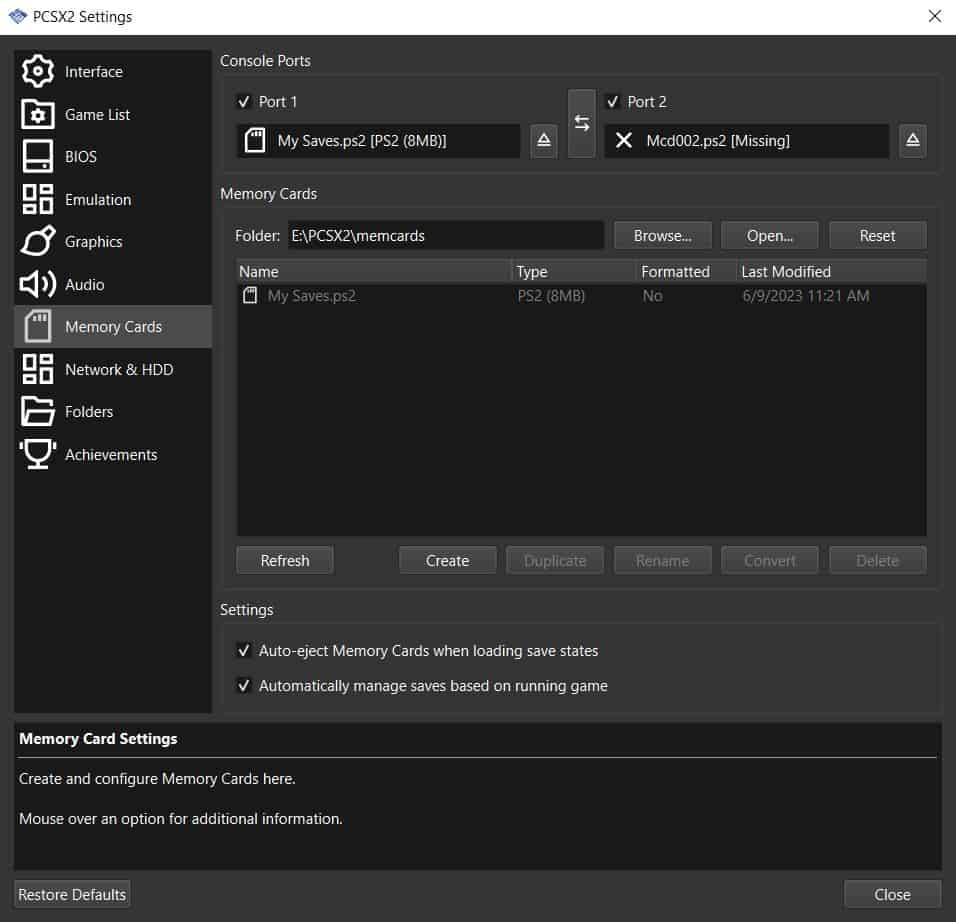Click the Emulation grid icon
956x922 pixels.
[x=38, y=199]
